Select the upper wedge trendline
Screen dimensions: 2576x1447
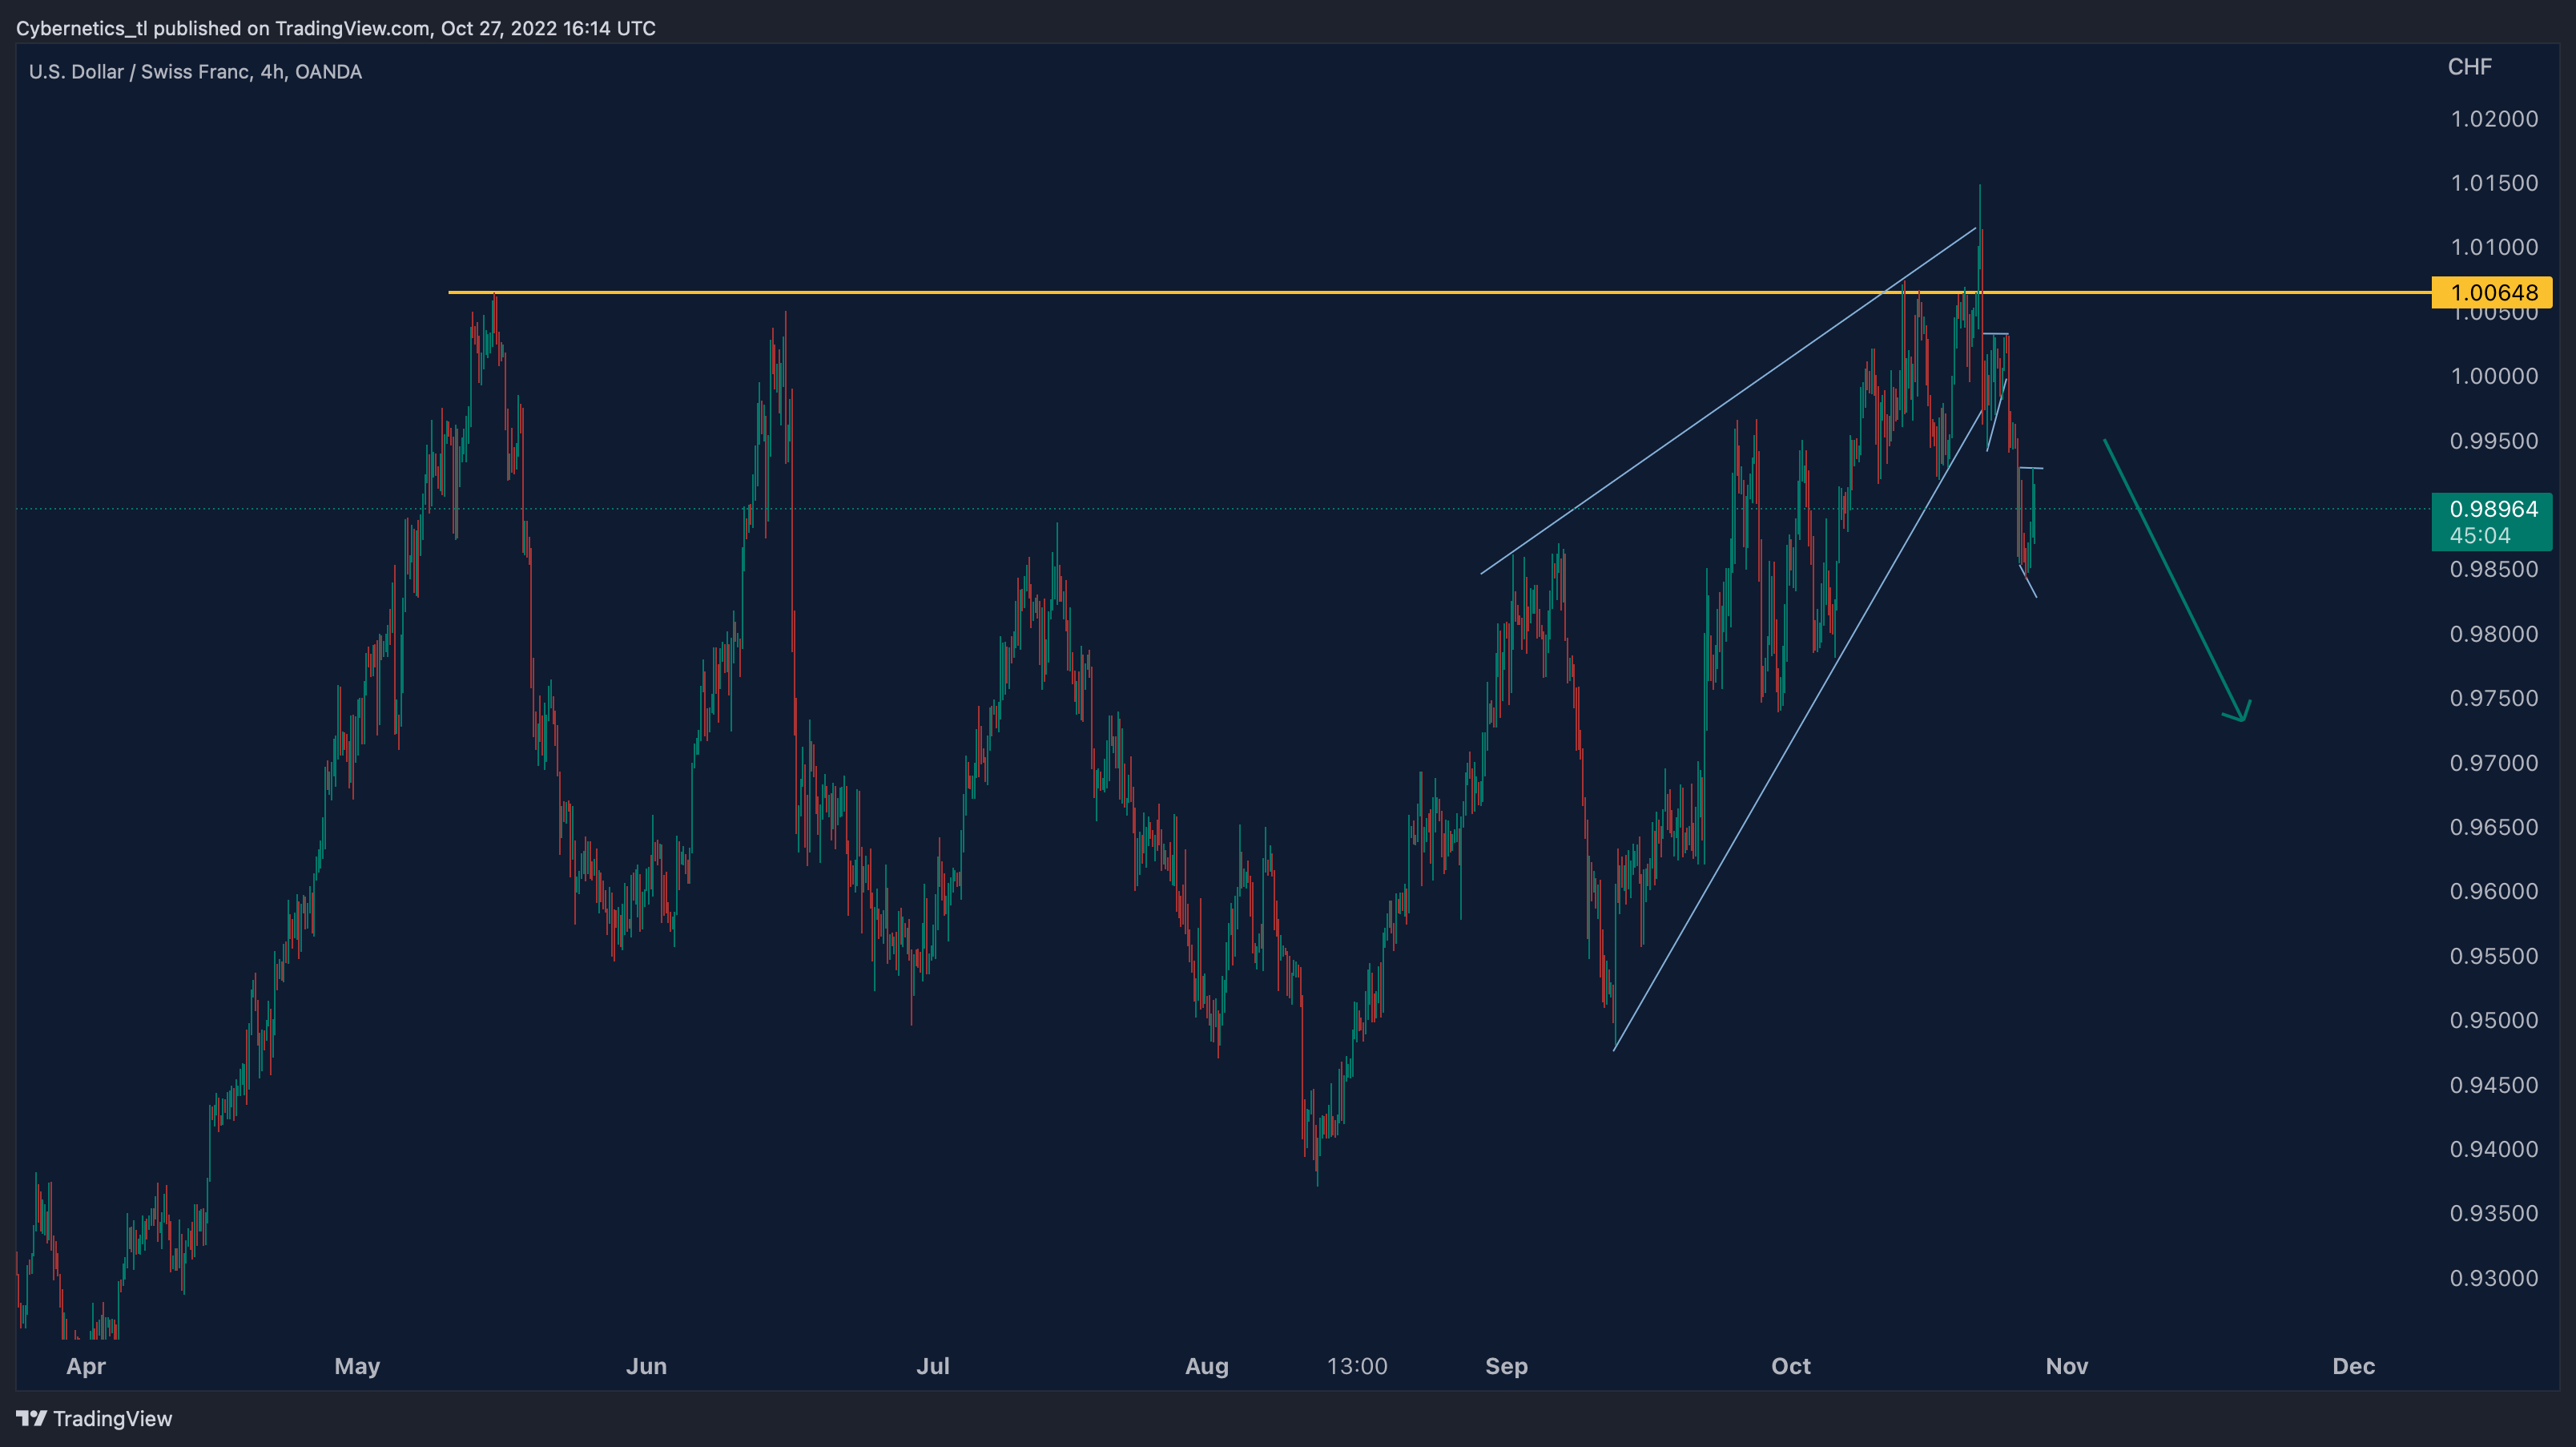point(1728,401)
